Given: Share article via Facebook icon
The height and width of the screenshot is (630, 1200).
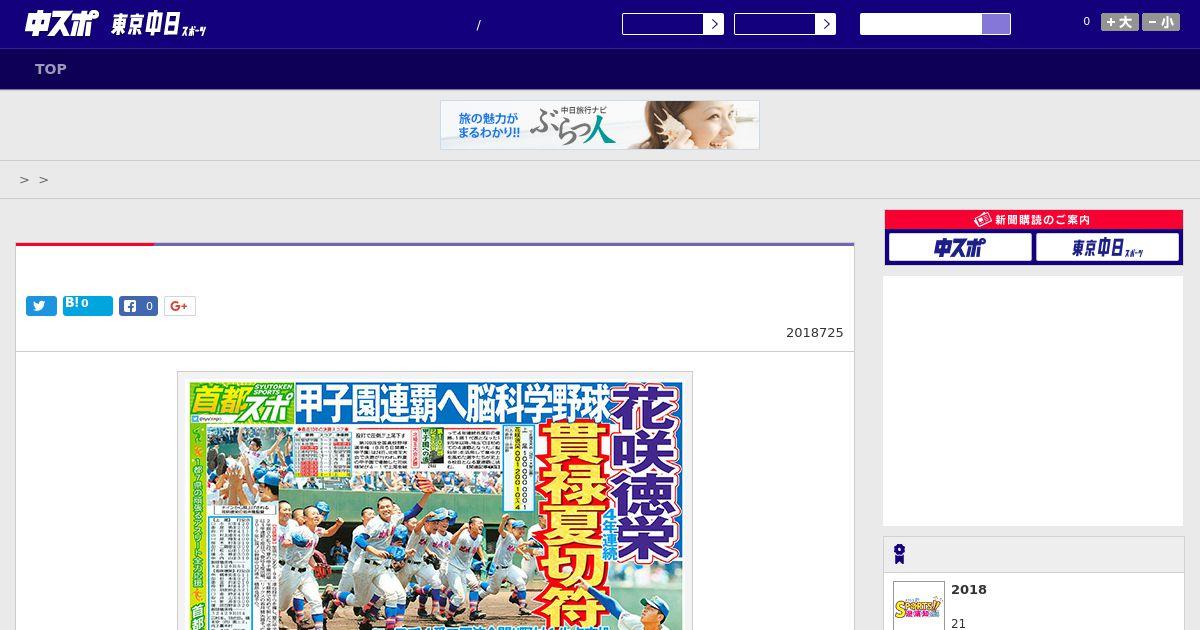Looking at the screenshot, I should click(x=139, y=306).
